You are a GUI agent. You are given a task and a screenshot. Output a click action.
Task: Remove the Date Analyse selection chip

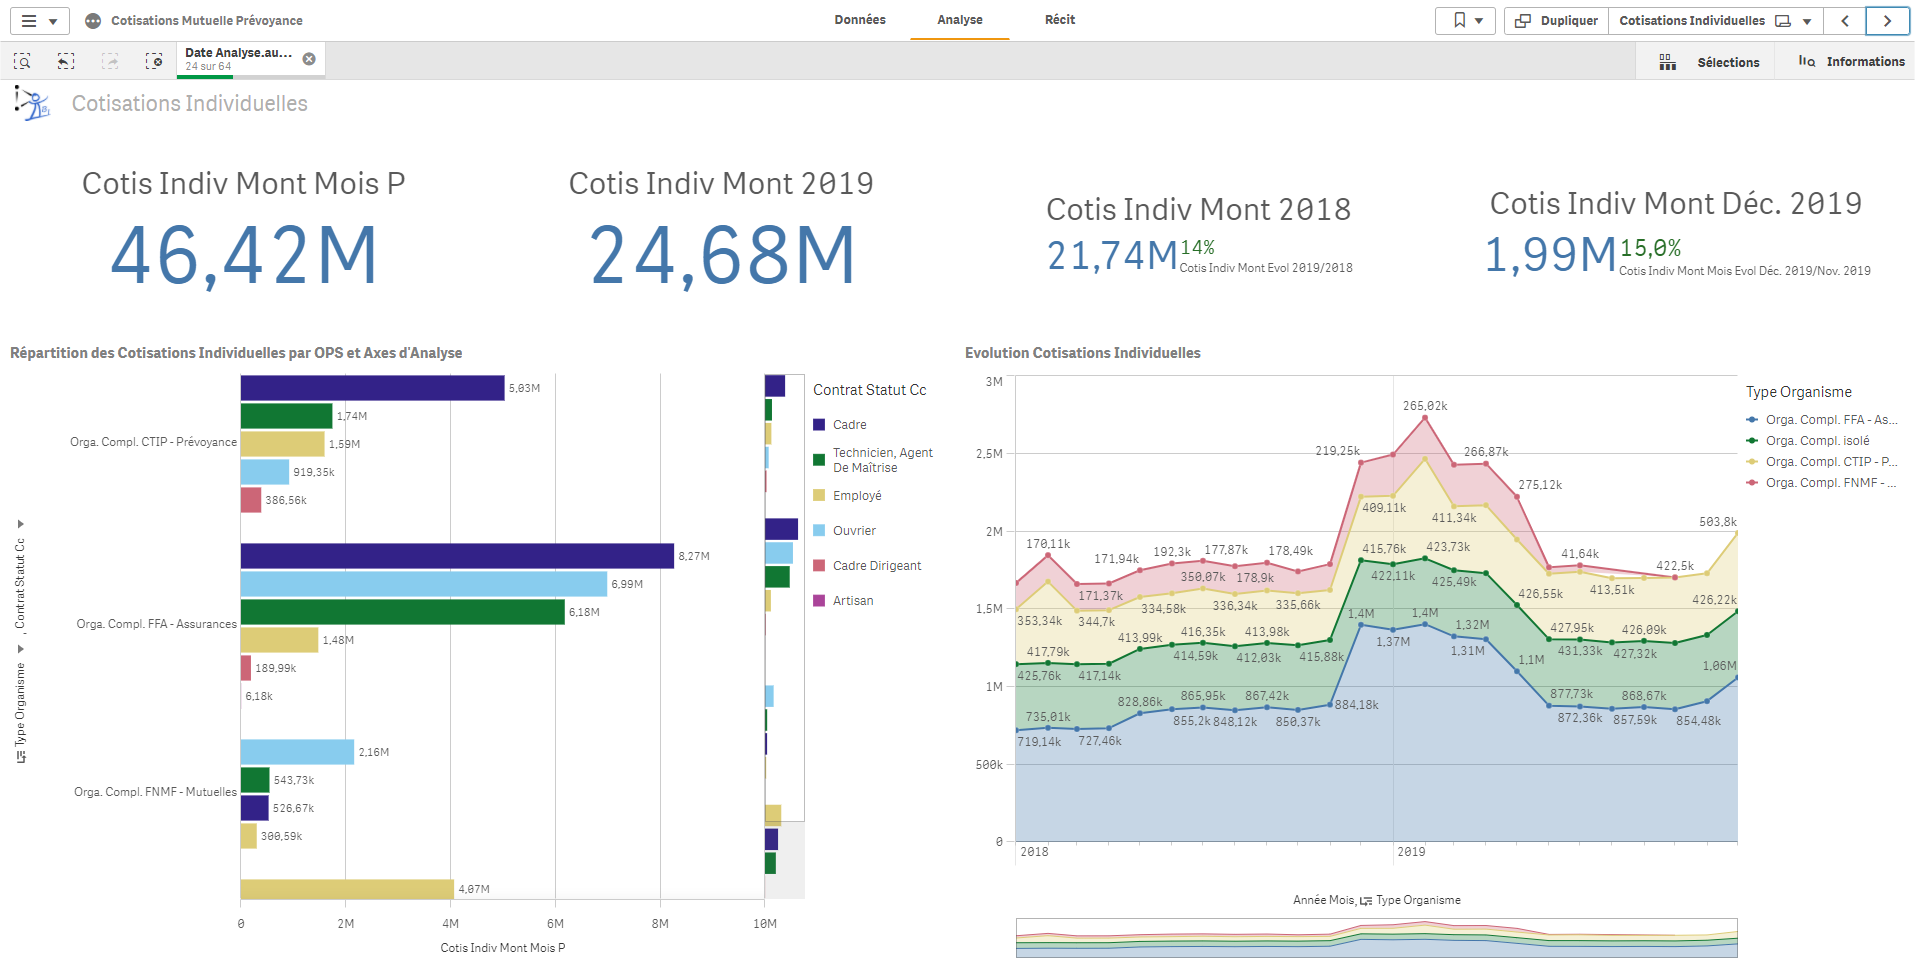point(309,59)
